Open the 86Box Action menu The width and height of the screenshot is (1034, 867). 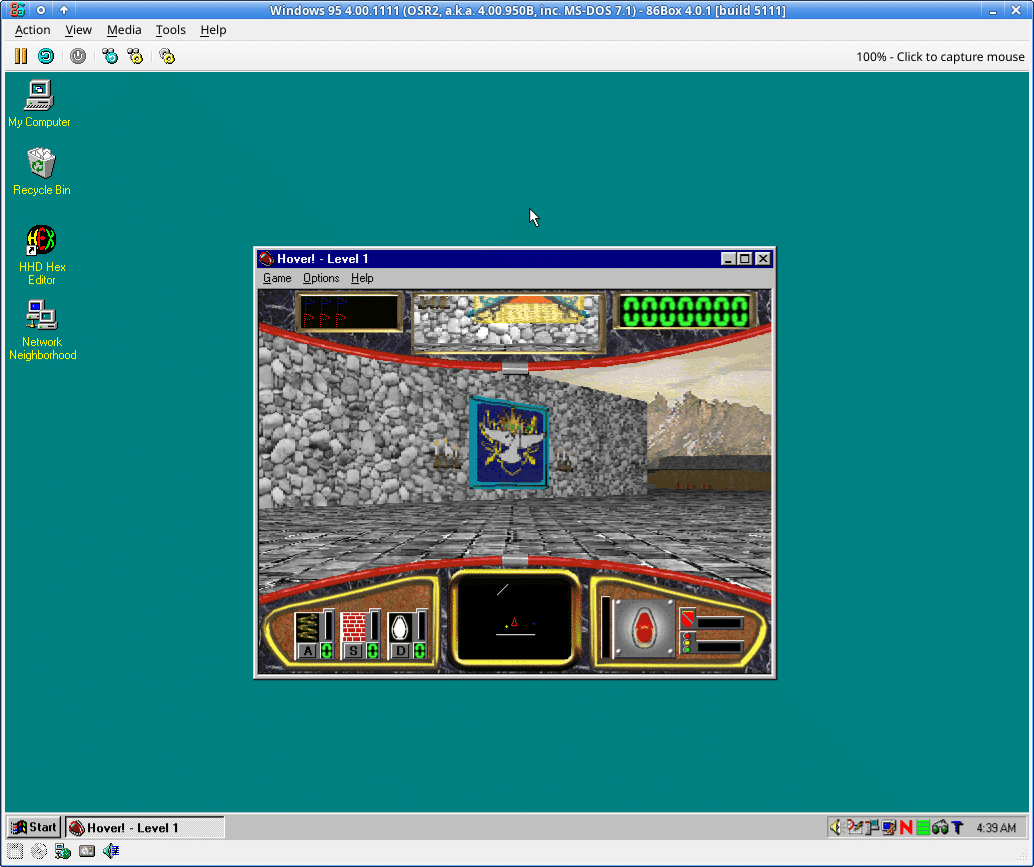[32, 30]
